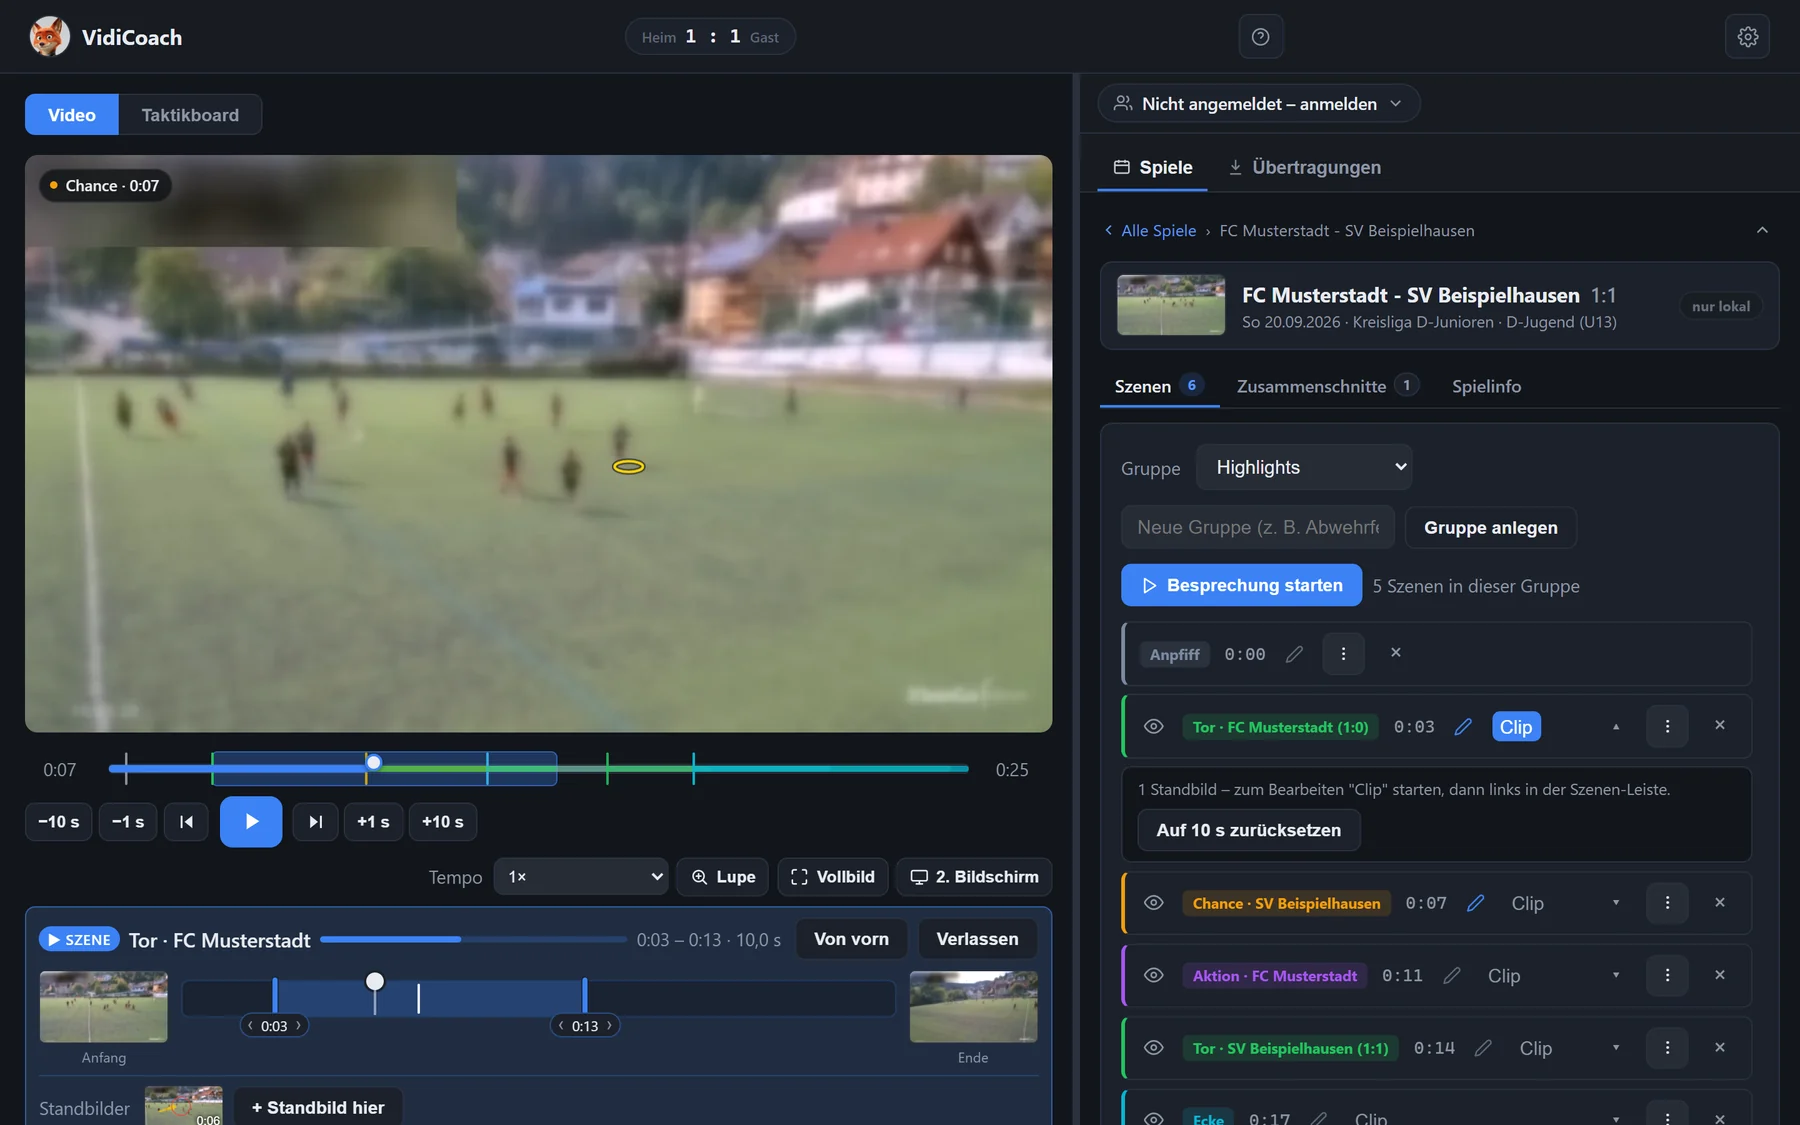Collapse Tor FC Musterstadt scene details
The height and width of the screenshot is (1125, 1800).
pos(1616,727)
